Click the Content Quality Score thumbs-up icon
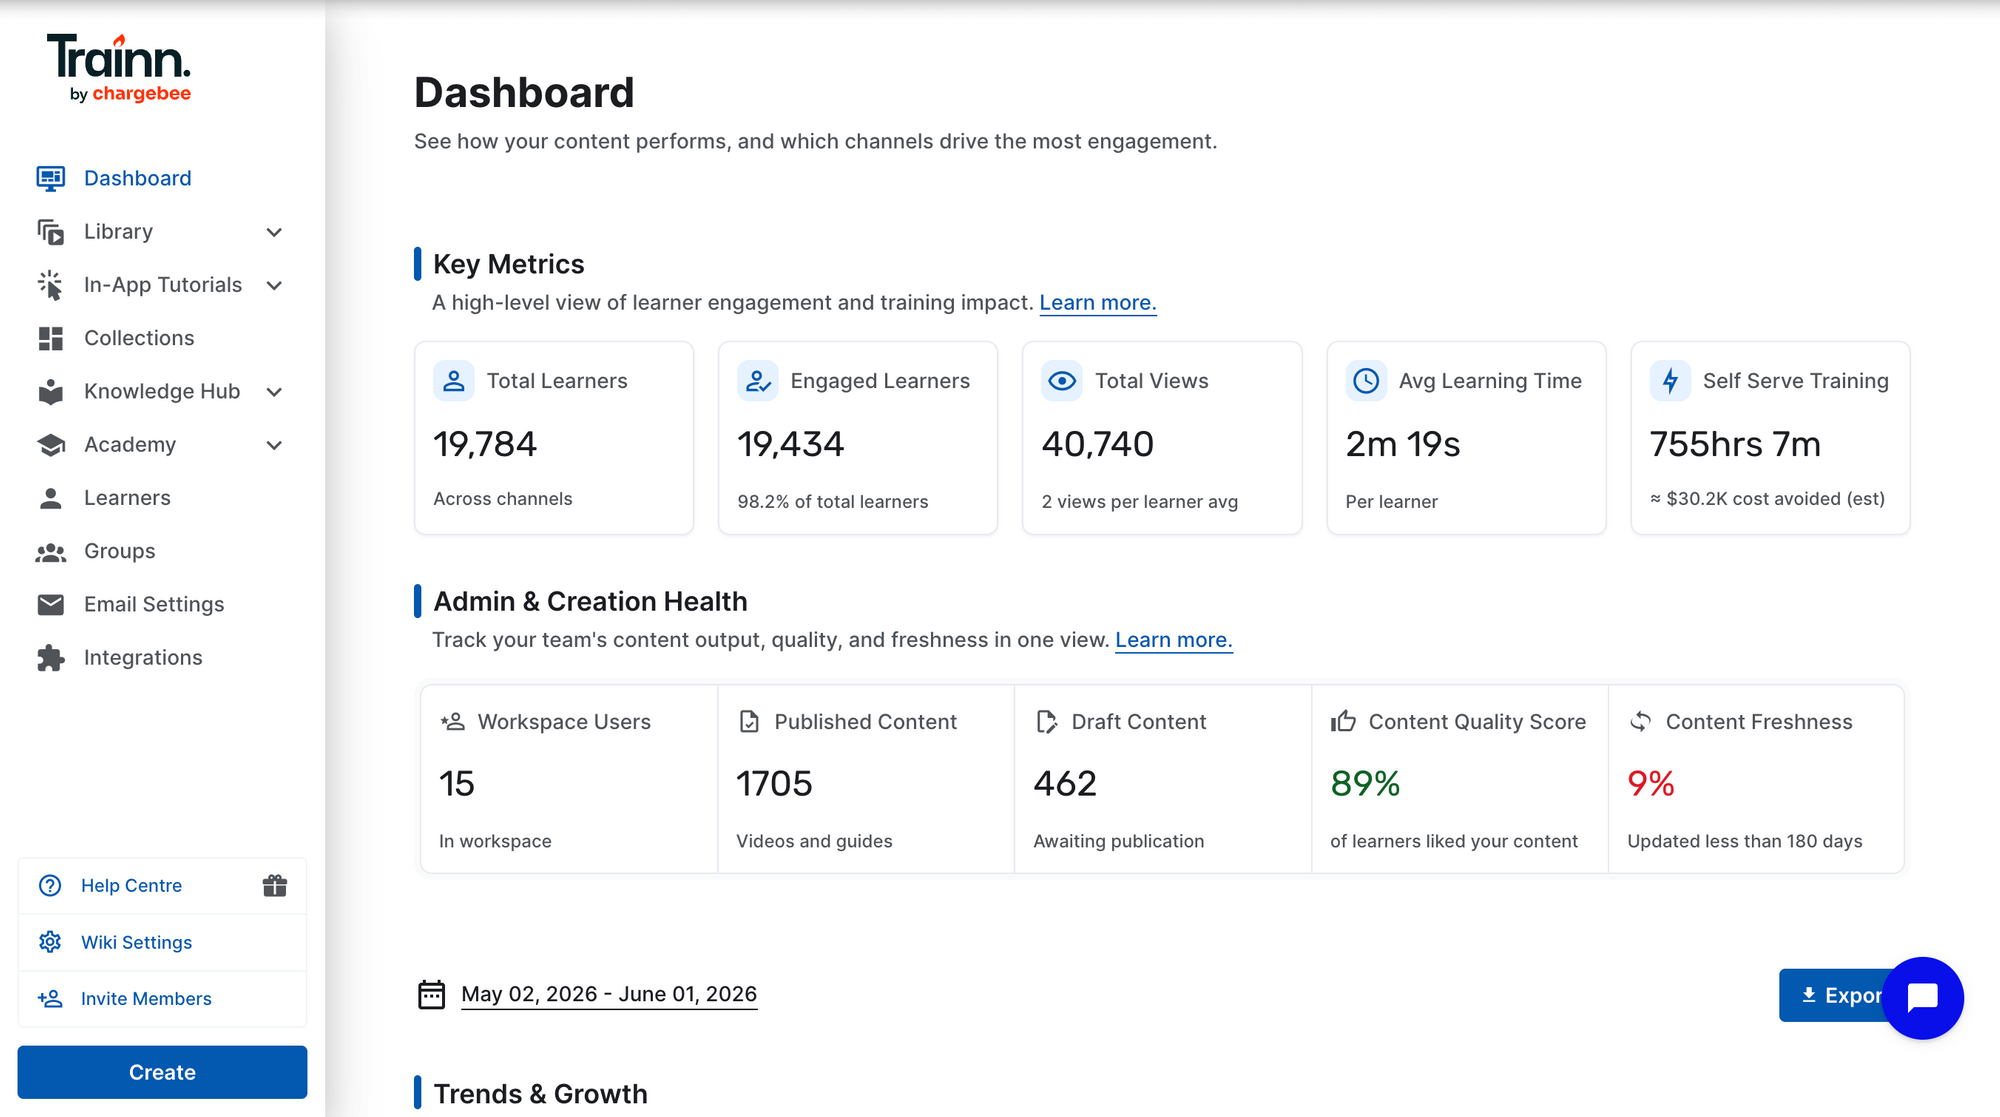The height and width of the screenshot is (1117, 2000). [x=1343, y=721]
